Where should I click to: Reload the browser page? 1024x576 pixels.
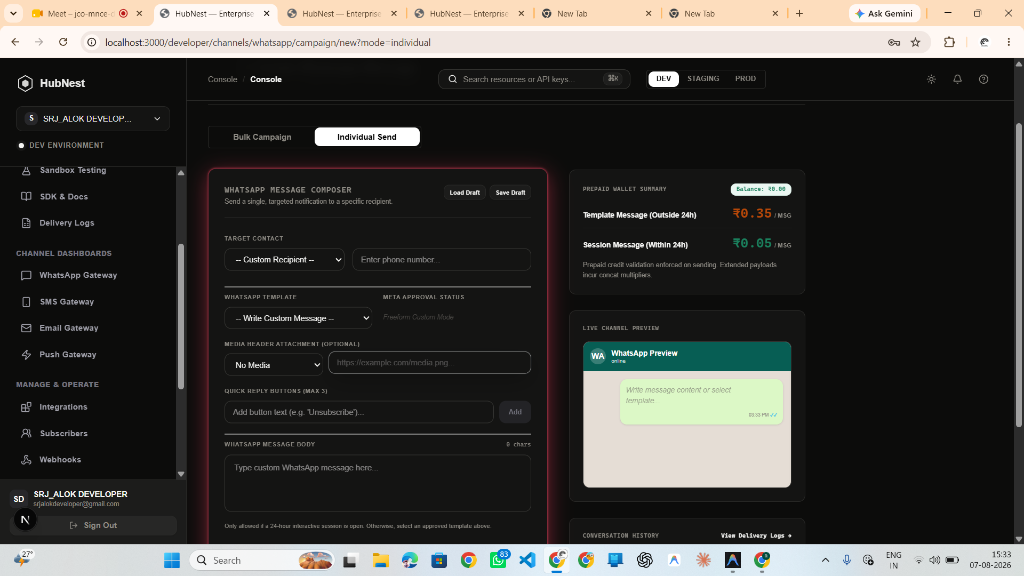click(63, 42)
